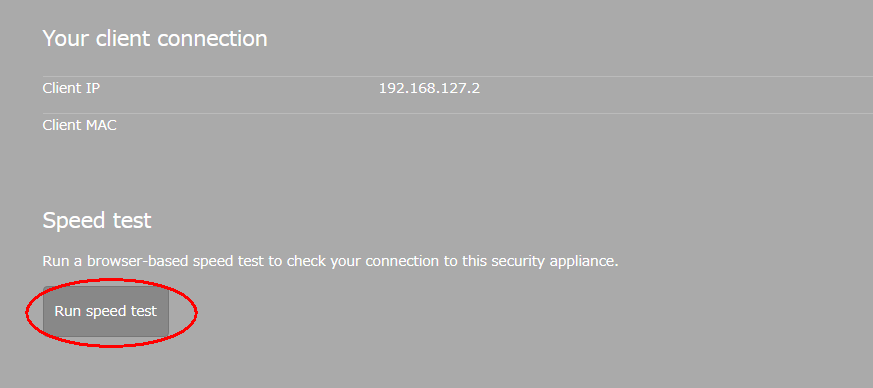The image size is (873, 388).
Task: Click 'speed' text inside the Run speed test button
Action: tap(106, 311)
